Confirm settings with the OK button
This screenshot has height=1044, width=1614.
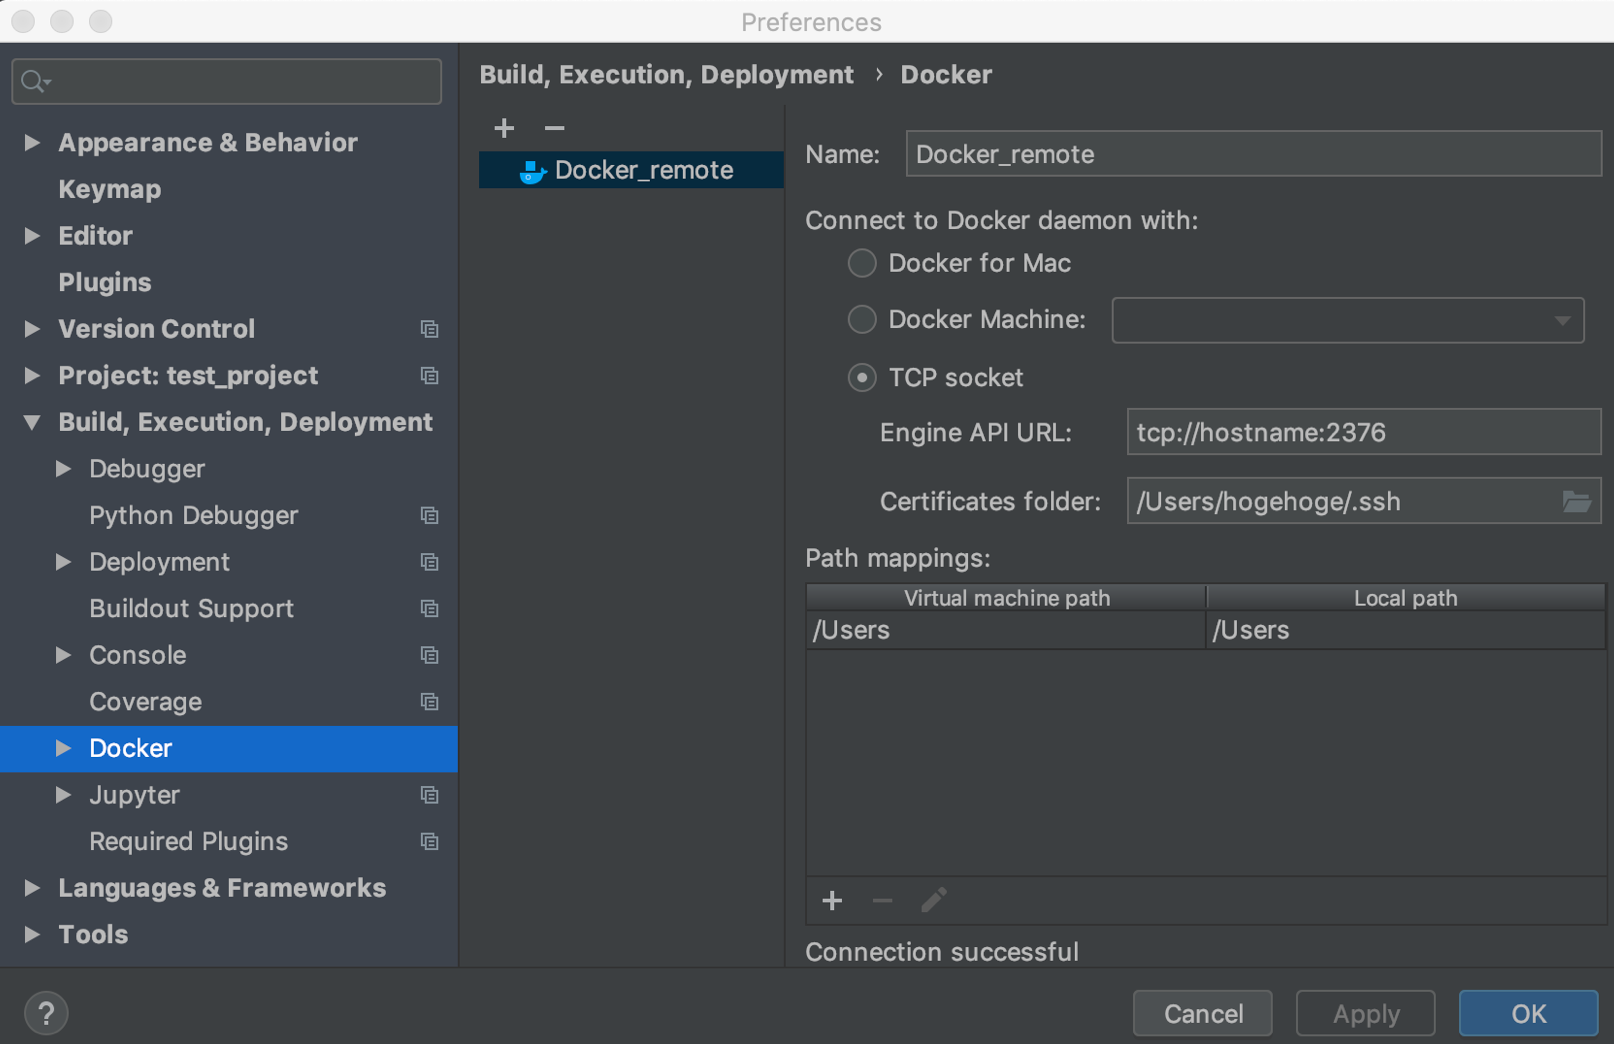(1527, 1013)
